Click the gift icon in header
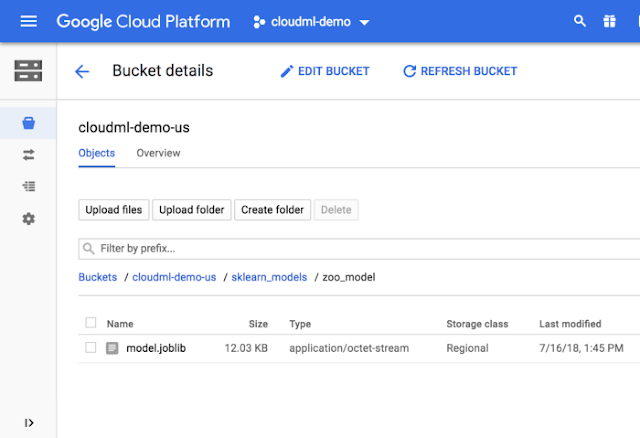 point(610,21)
